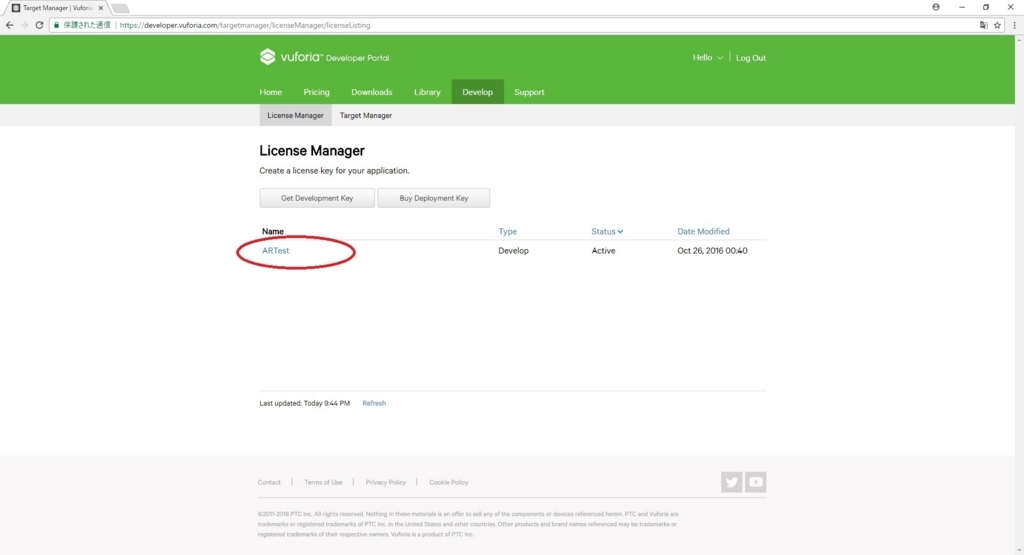The width and height of the screenshot is (1024, 555).
Task: Click Get Development Key button
Action: (317, 198)
